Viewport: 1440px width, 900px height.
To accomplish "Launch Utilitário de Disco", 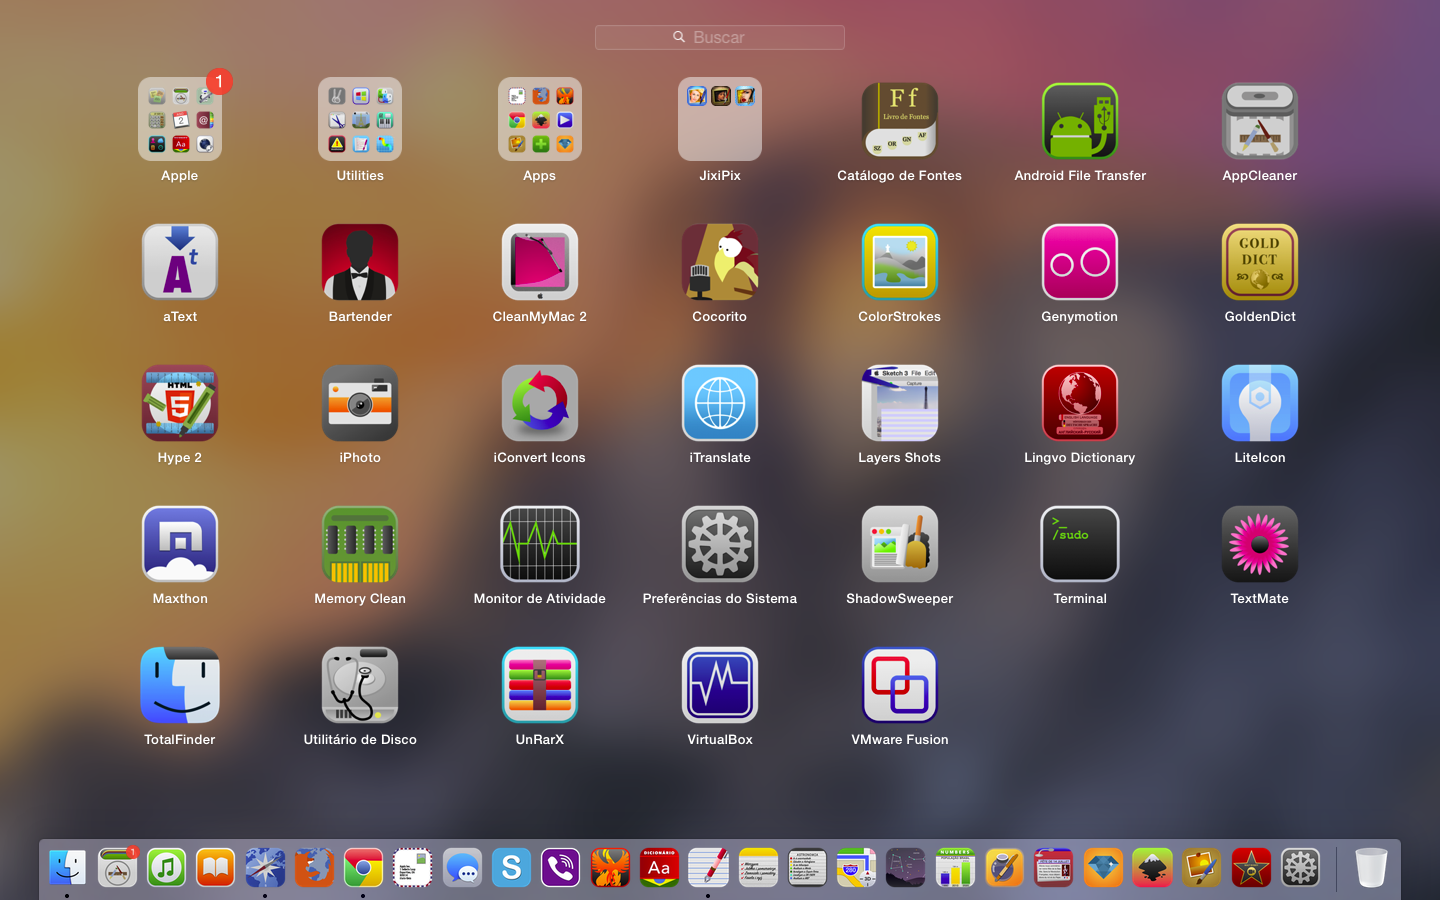I will coord(360,685).
